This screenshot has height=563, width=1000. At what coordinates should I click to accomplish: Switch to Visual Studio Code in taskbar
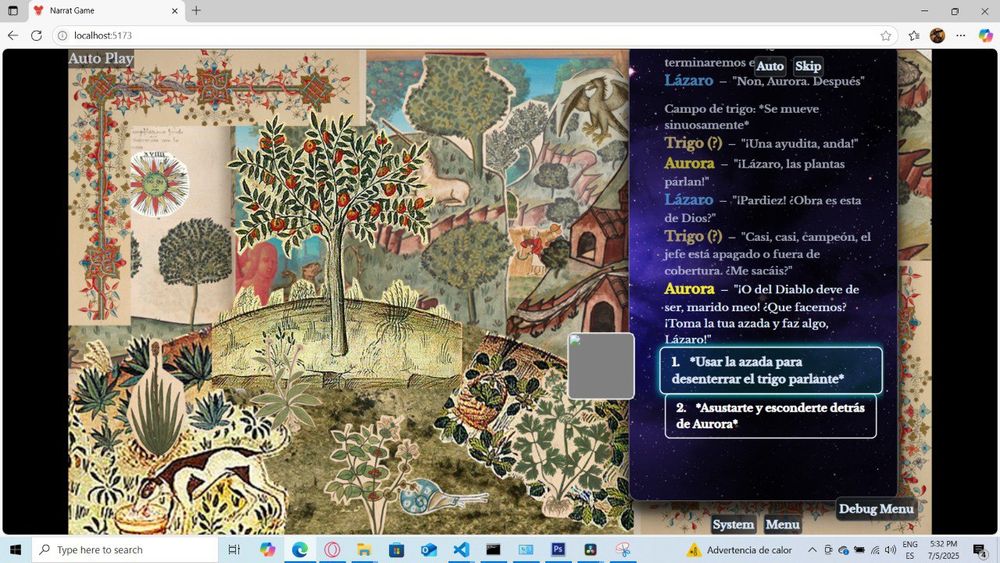461,550
